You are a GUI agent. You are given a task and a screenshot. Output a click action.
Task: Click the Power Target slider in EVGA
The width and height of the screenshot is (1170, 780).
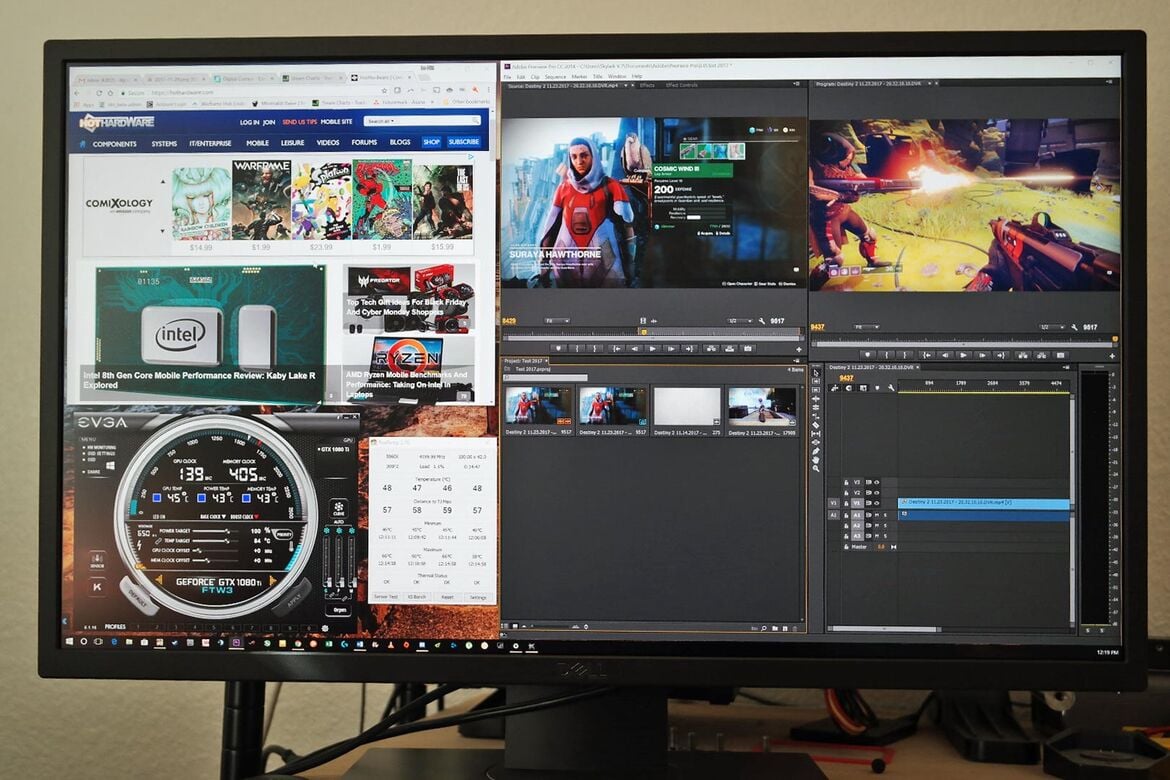(x=216, y=531)
